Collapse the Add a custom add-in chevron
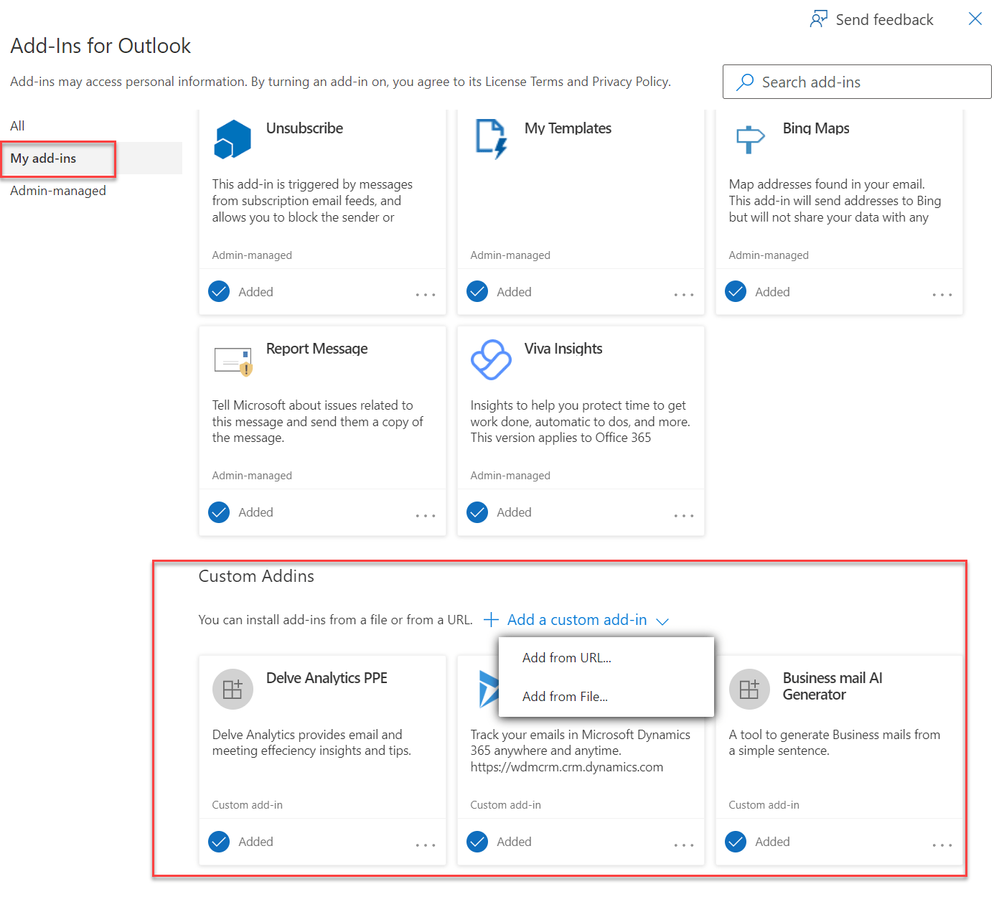The image size is (999, 904). pyautogui.click(x=663, y=621)
